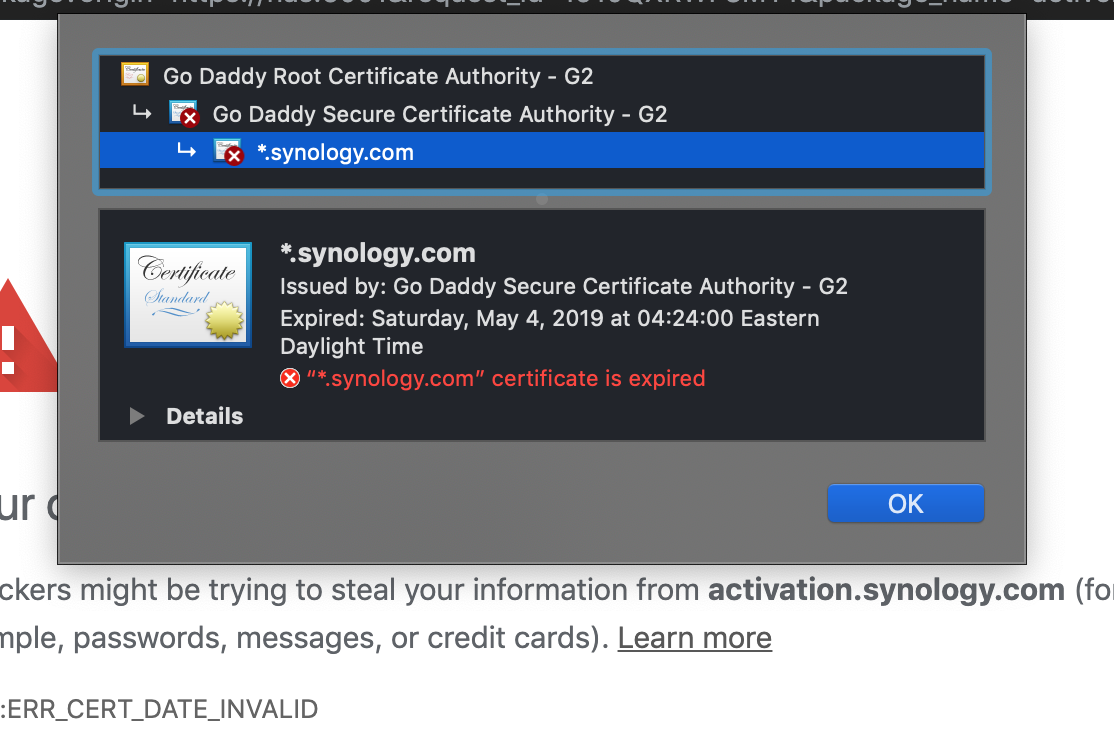Screen dimensions: 1114x740
Task: Click the arrow symbol before *.synology.com entry
Action: 187,151
